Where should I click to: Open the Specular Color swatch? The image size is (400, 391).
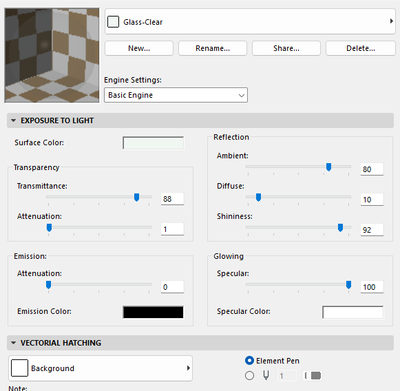pyautogui.click(x=353, y=312)
